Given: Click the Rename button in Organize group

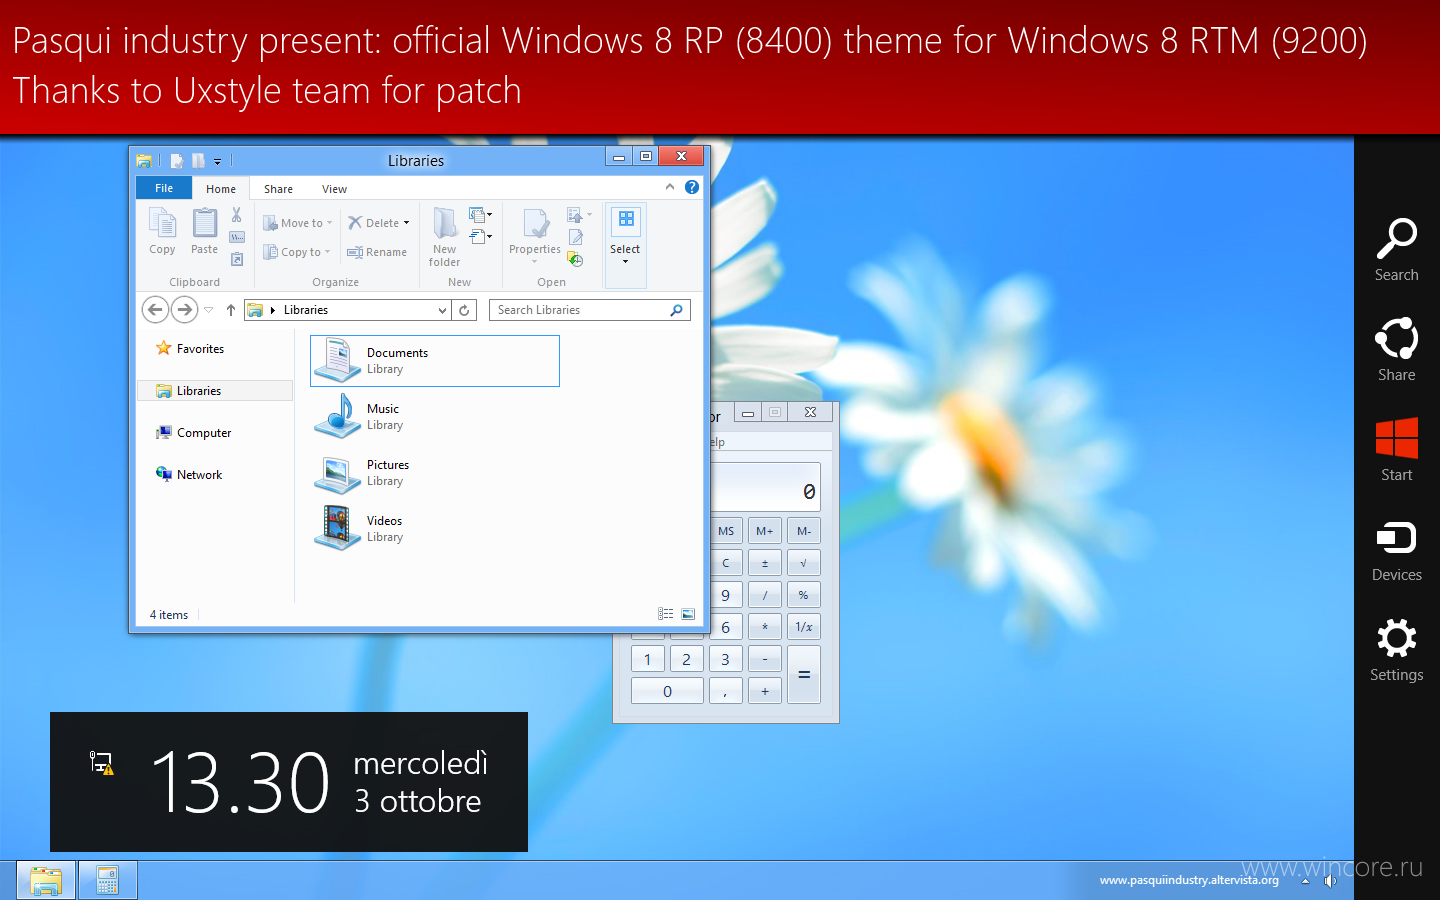Looking at the screenshot, I should pyautogui.click(x=377, y=252).
